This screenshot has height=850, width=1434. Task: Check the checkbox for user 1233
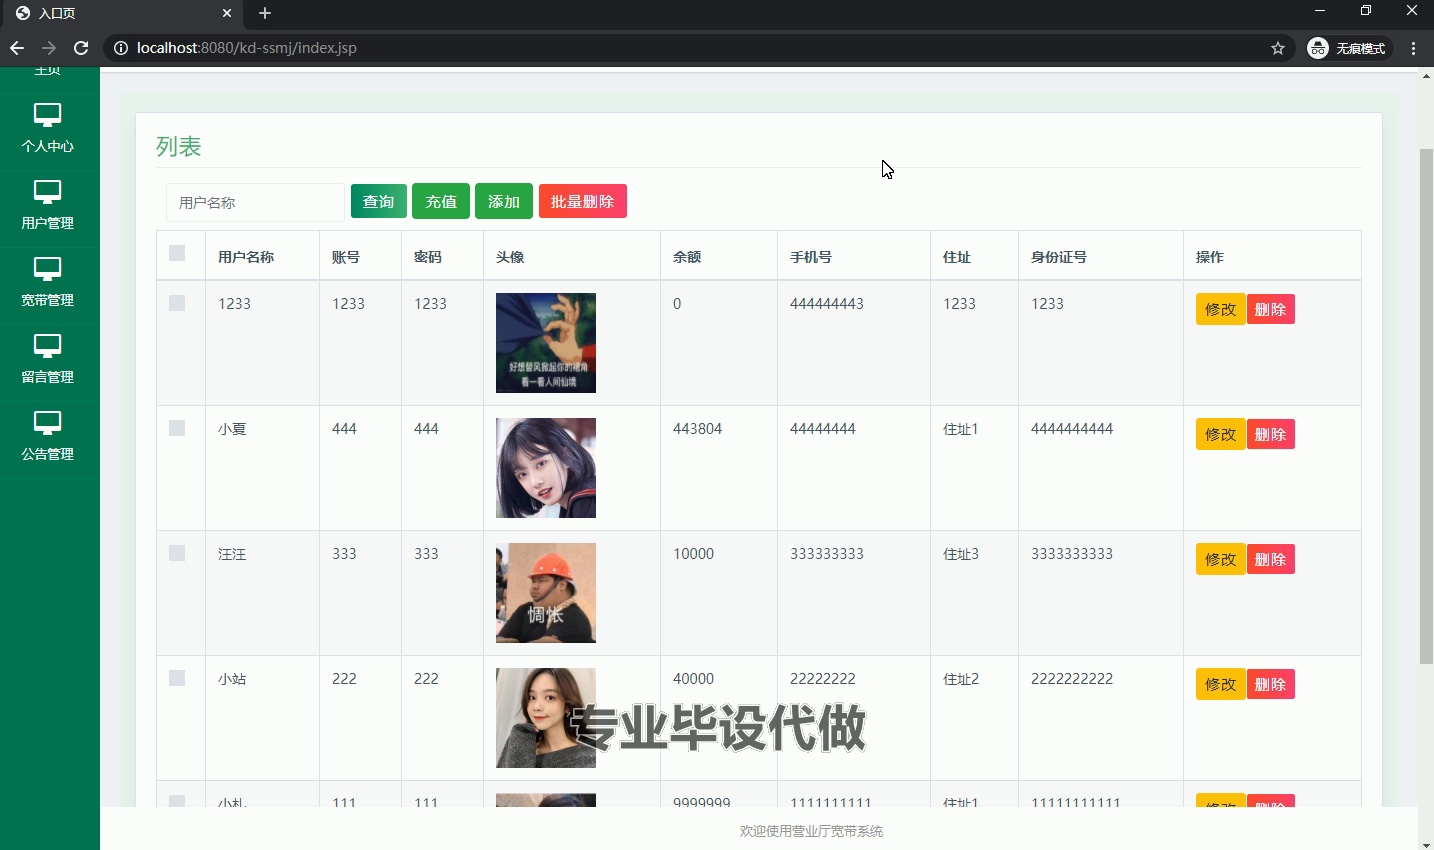[177, 303]
